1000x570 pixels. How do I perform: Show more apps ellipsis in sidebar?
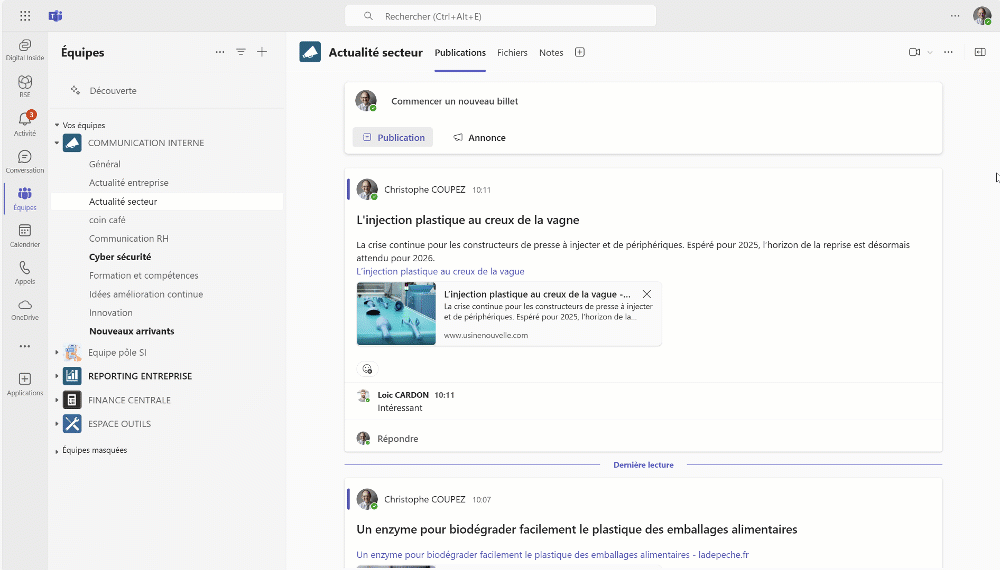tap(25, 346)
